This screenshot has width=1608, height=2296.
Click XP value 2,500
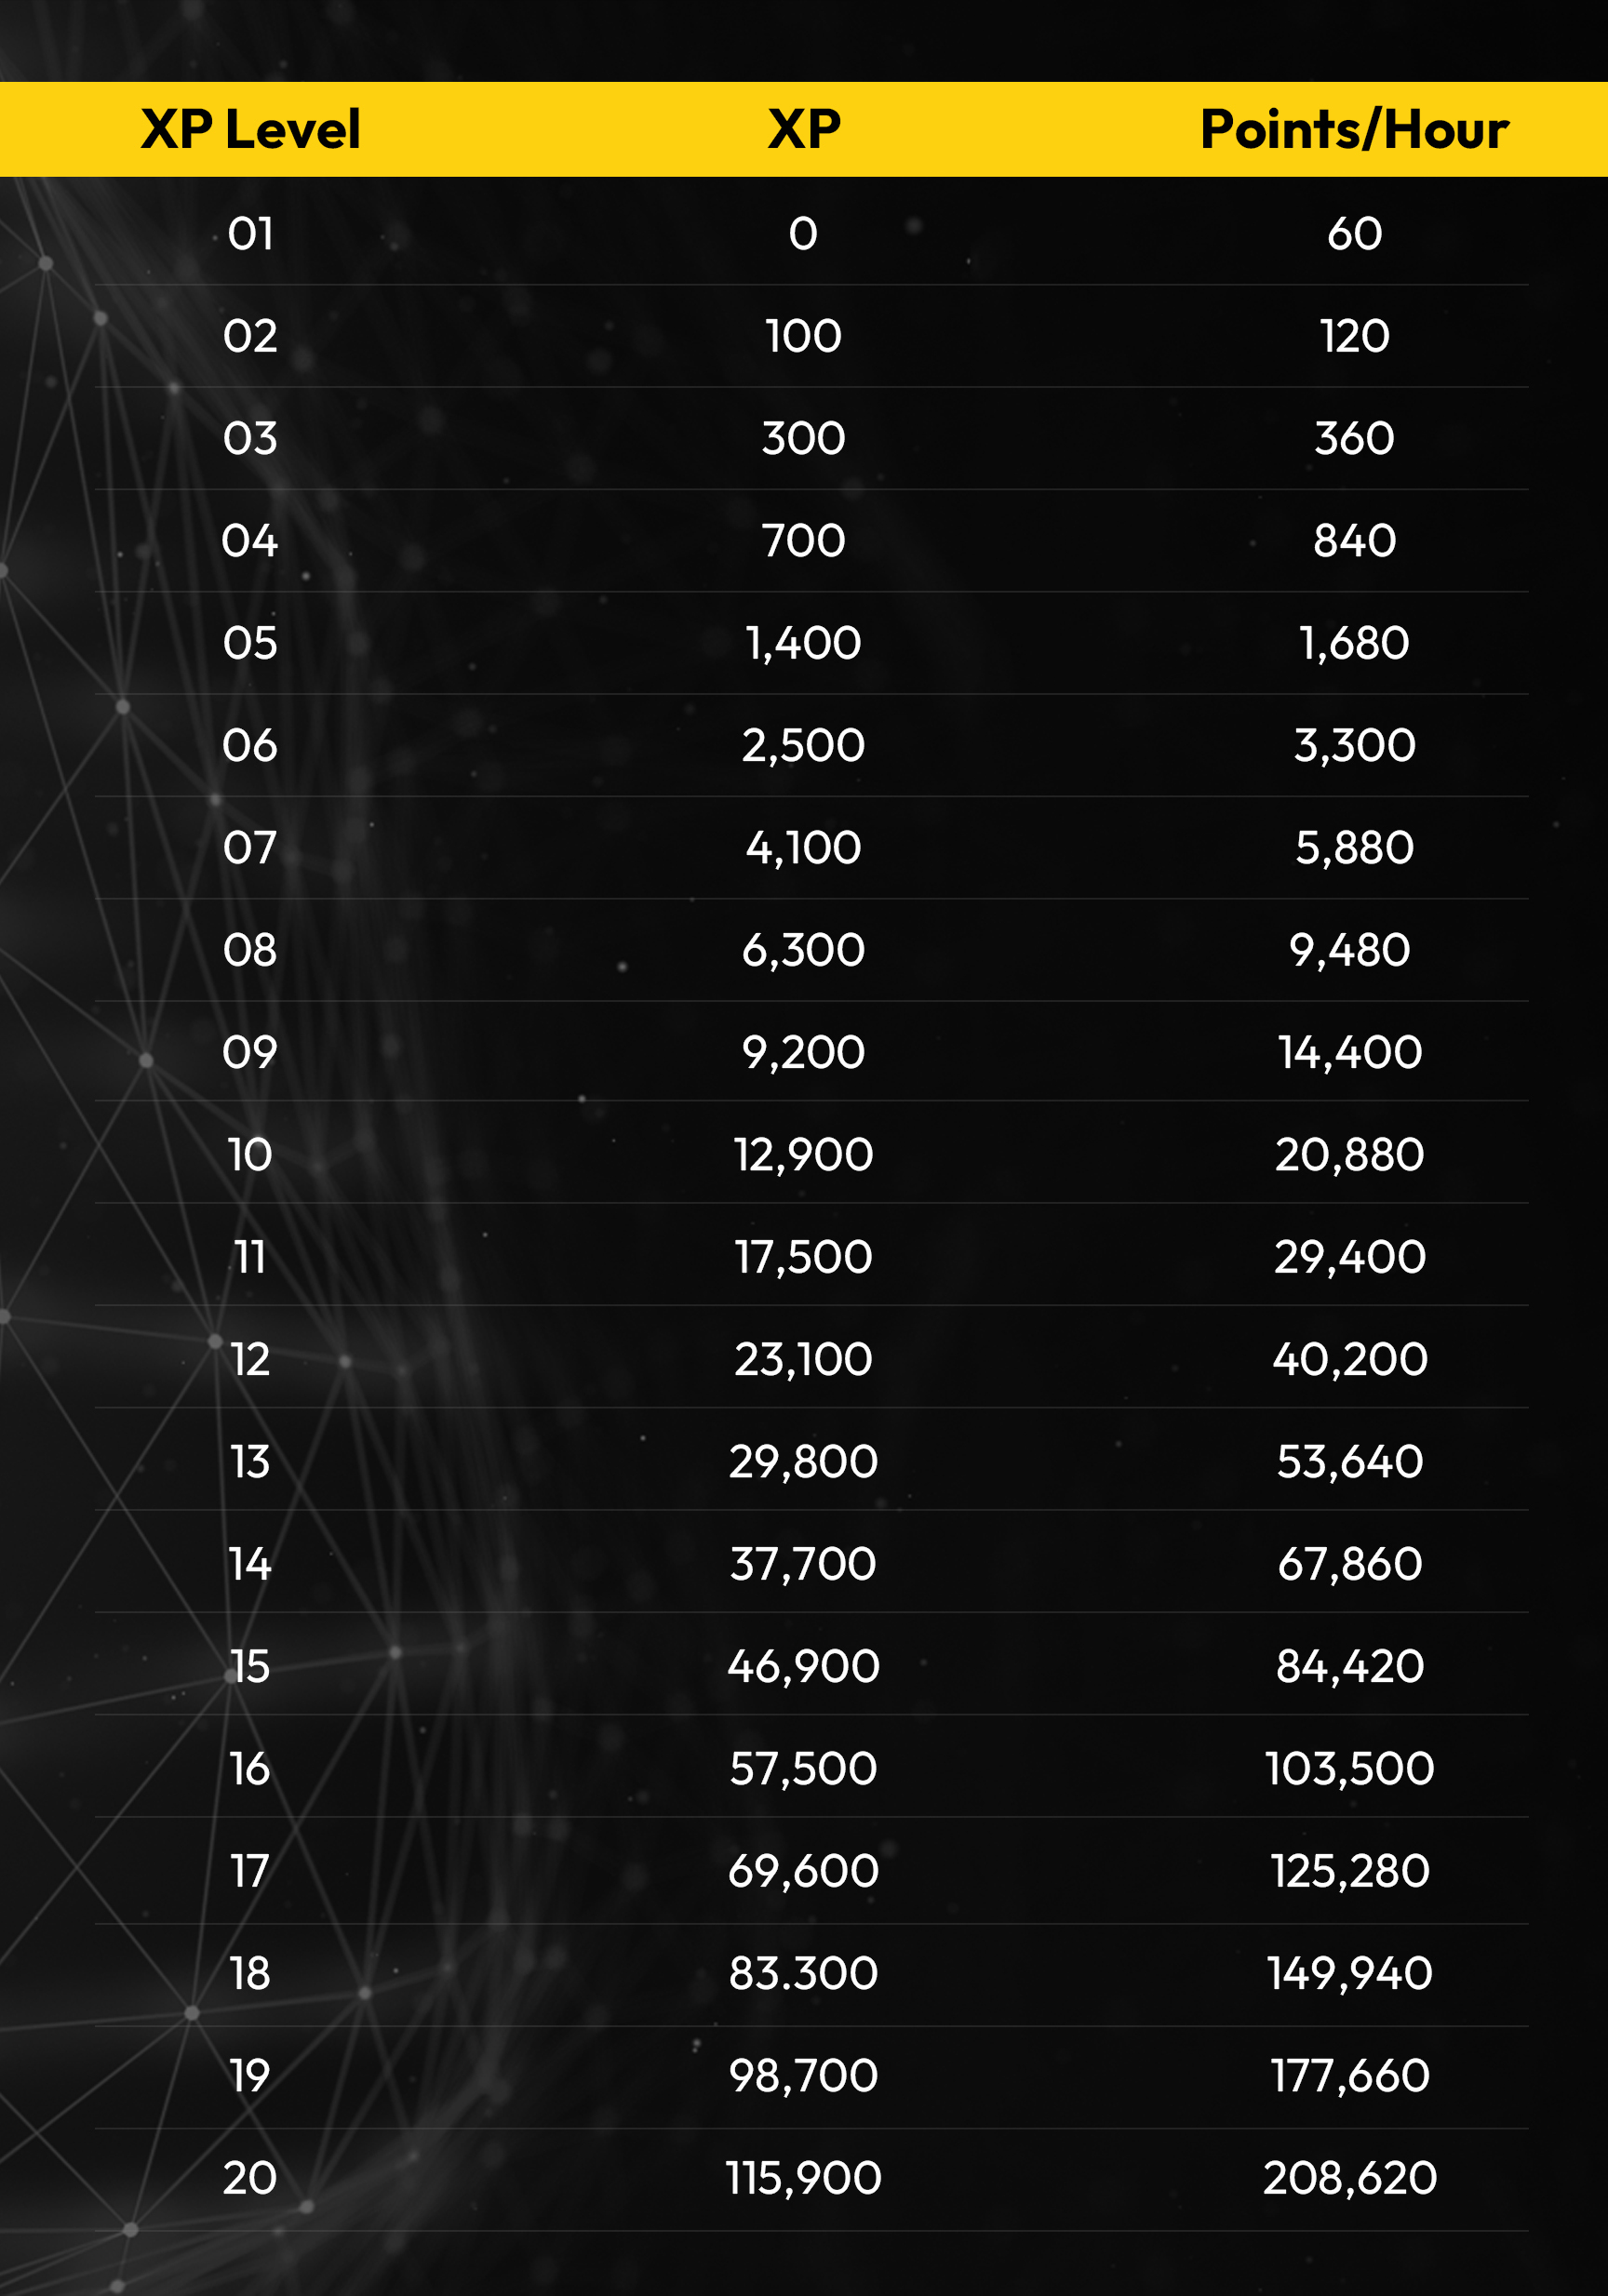point(804,746)
